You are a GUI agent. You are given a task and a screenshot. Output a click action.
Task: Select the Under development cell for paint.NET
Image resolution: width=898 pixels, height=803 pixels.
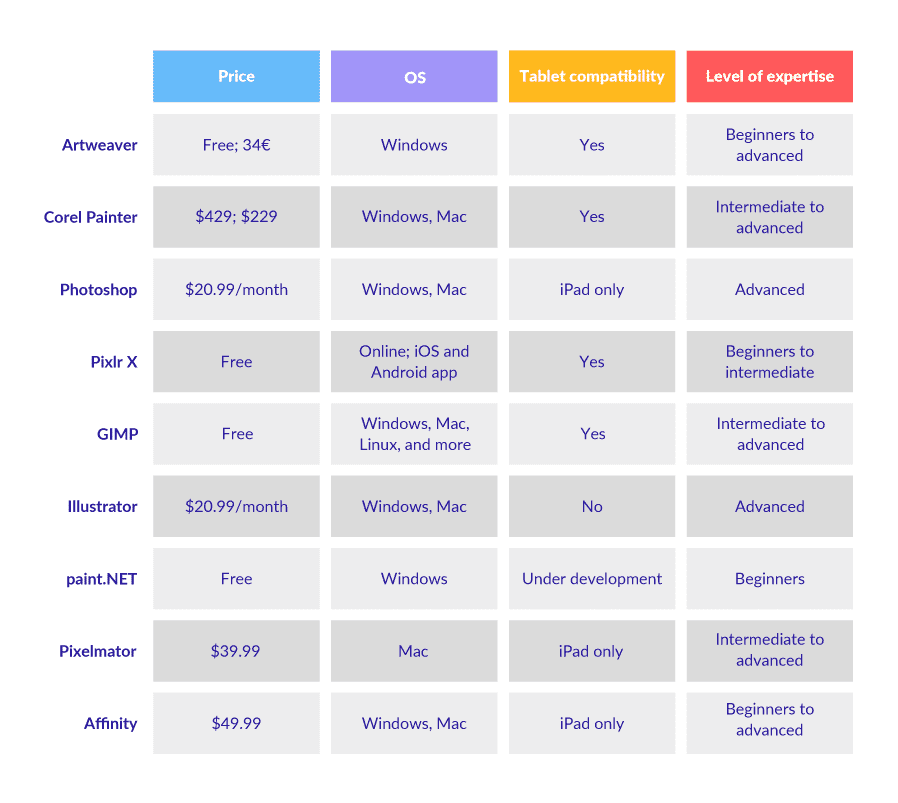[x=591, y=579]
